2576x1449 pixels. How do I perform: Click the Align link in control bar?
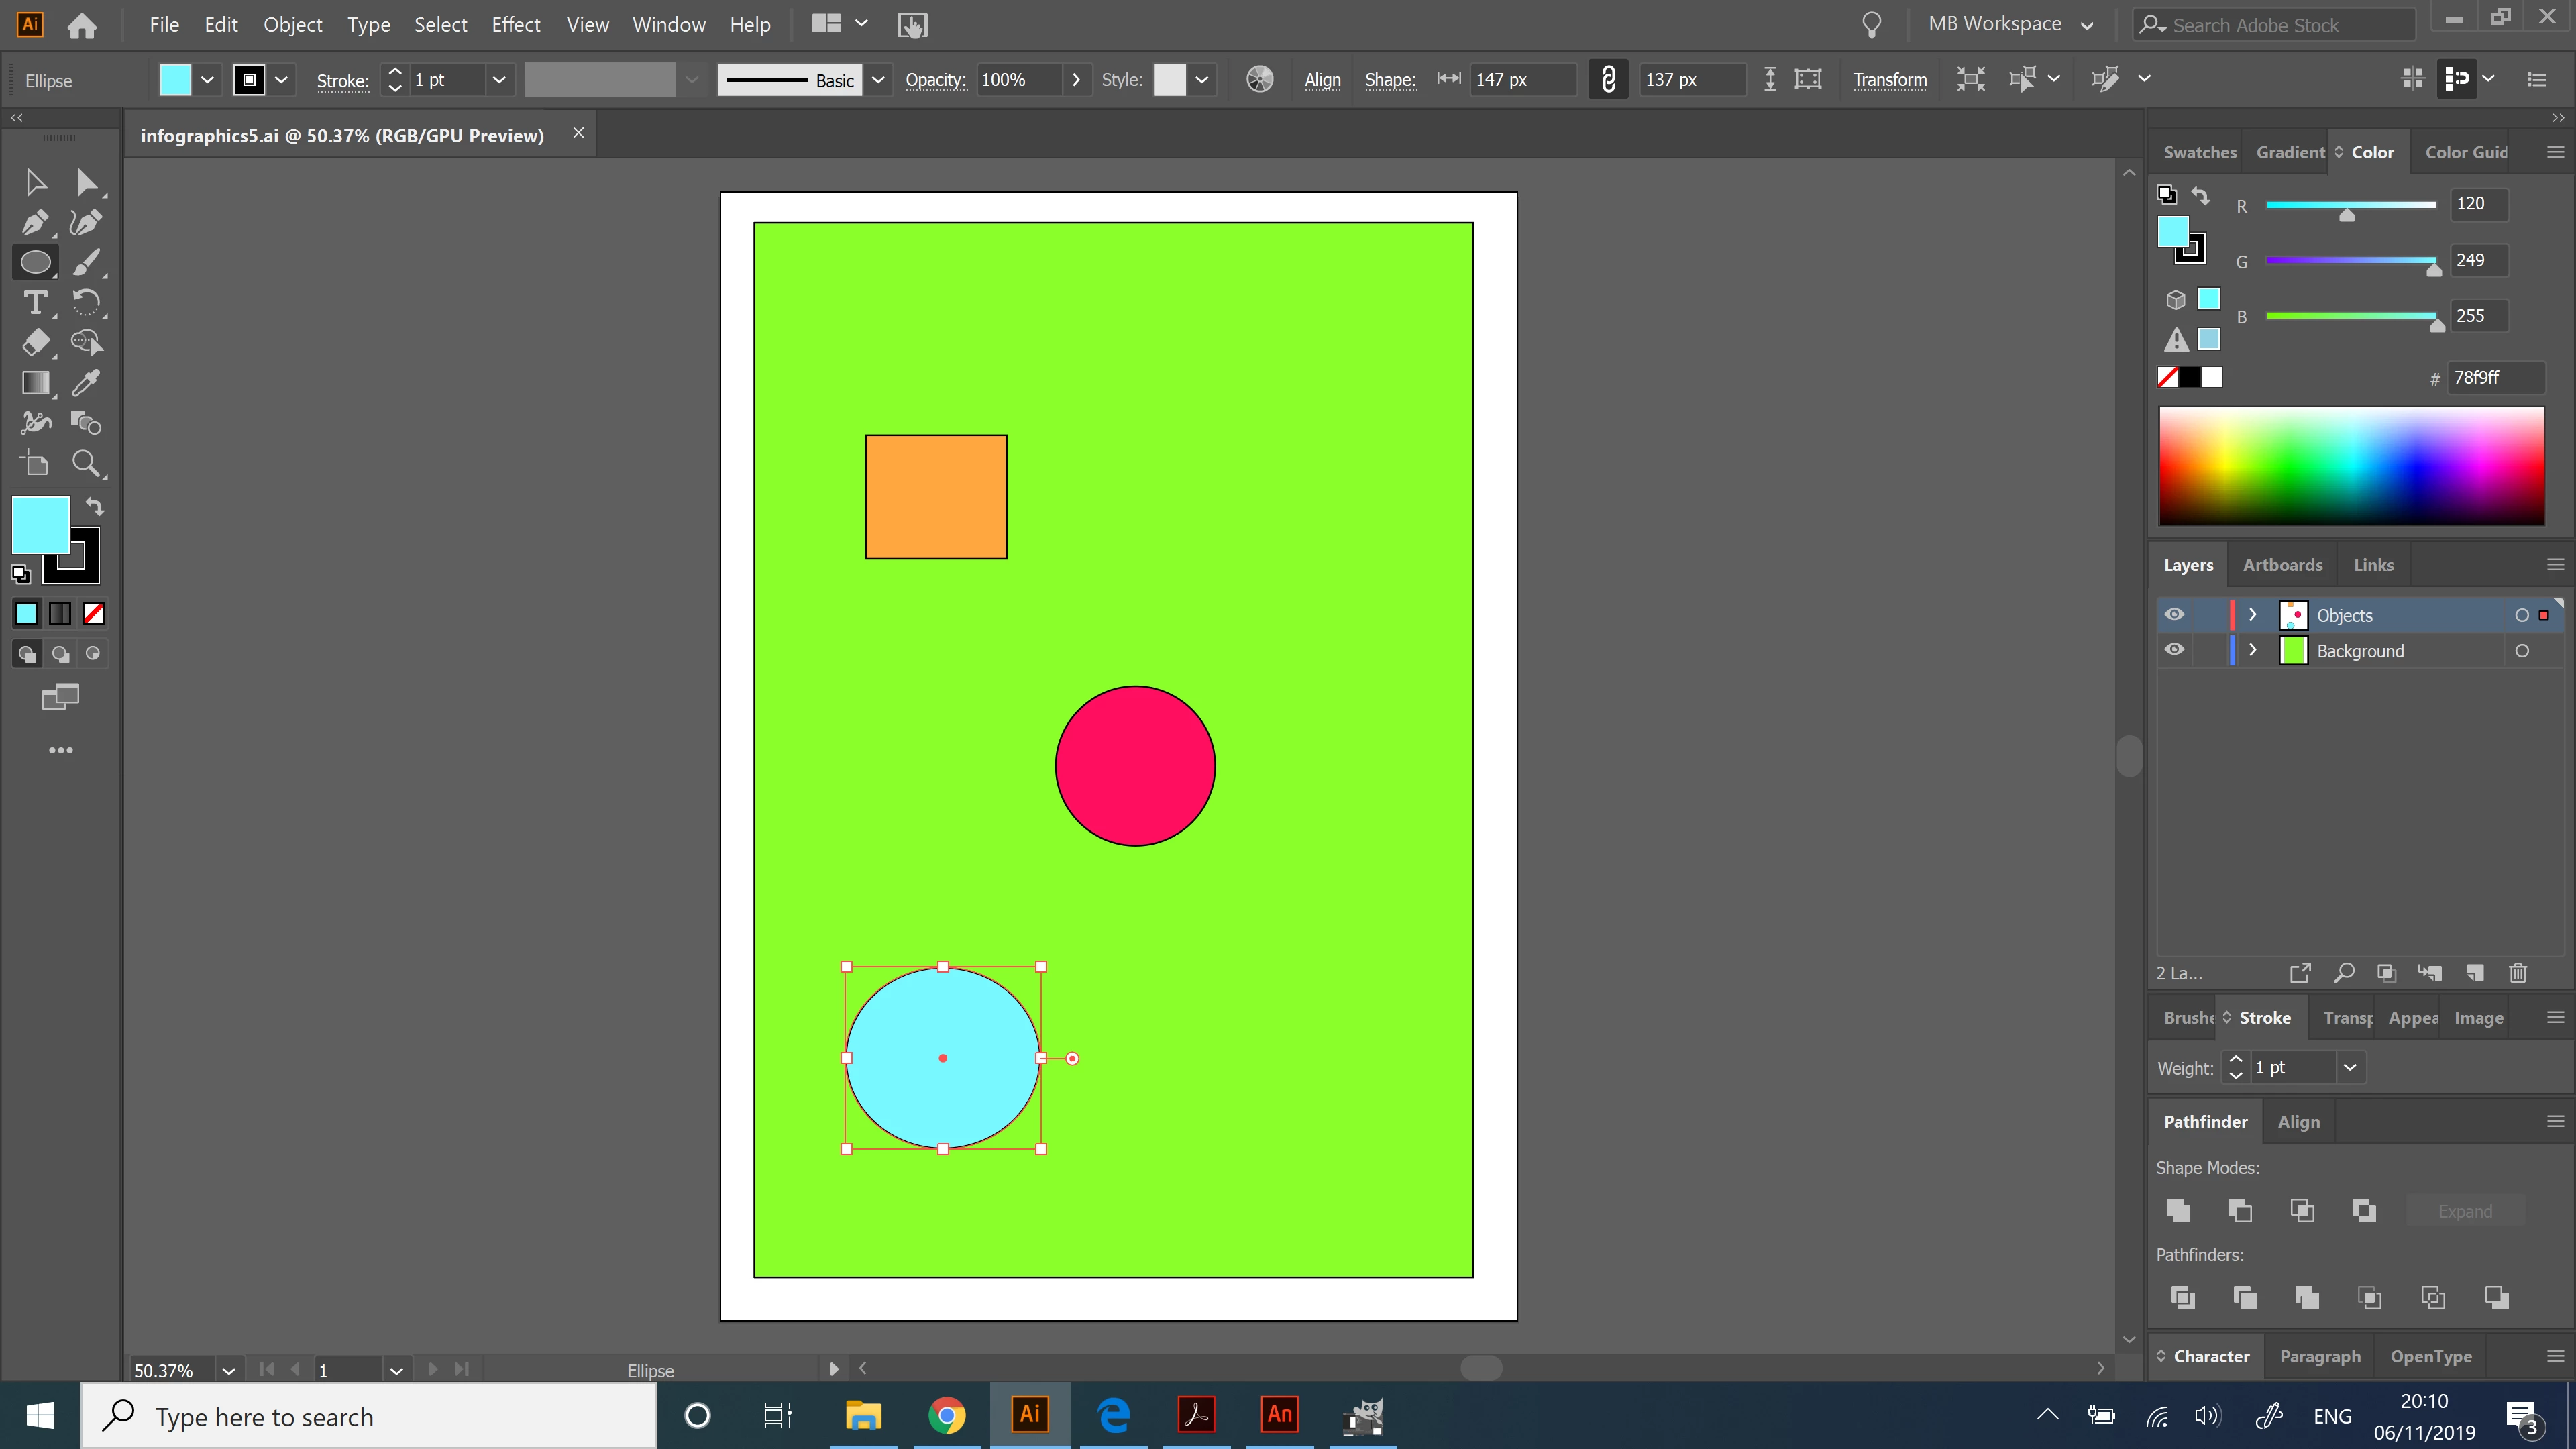pos(1322,80)
